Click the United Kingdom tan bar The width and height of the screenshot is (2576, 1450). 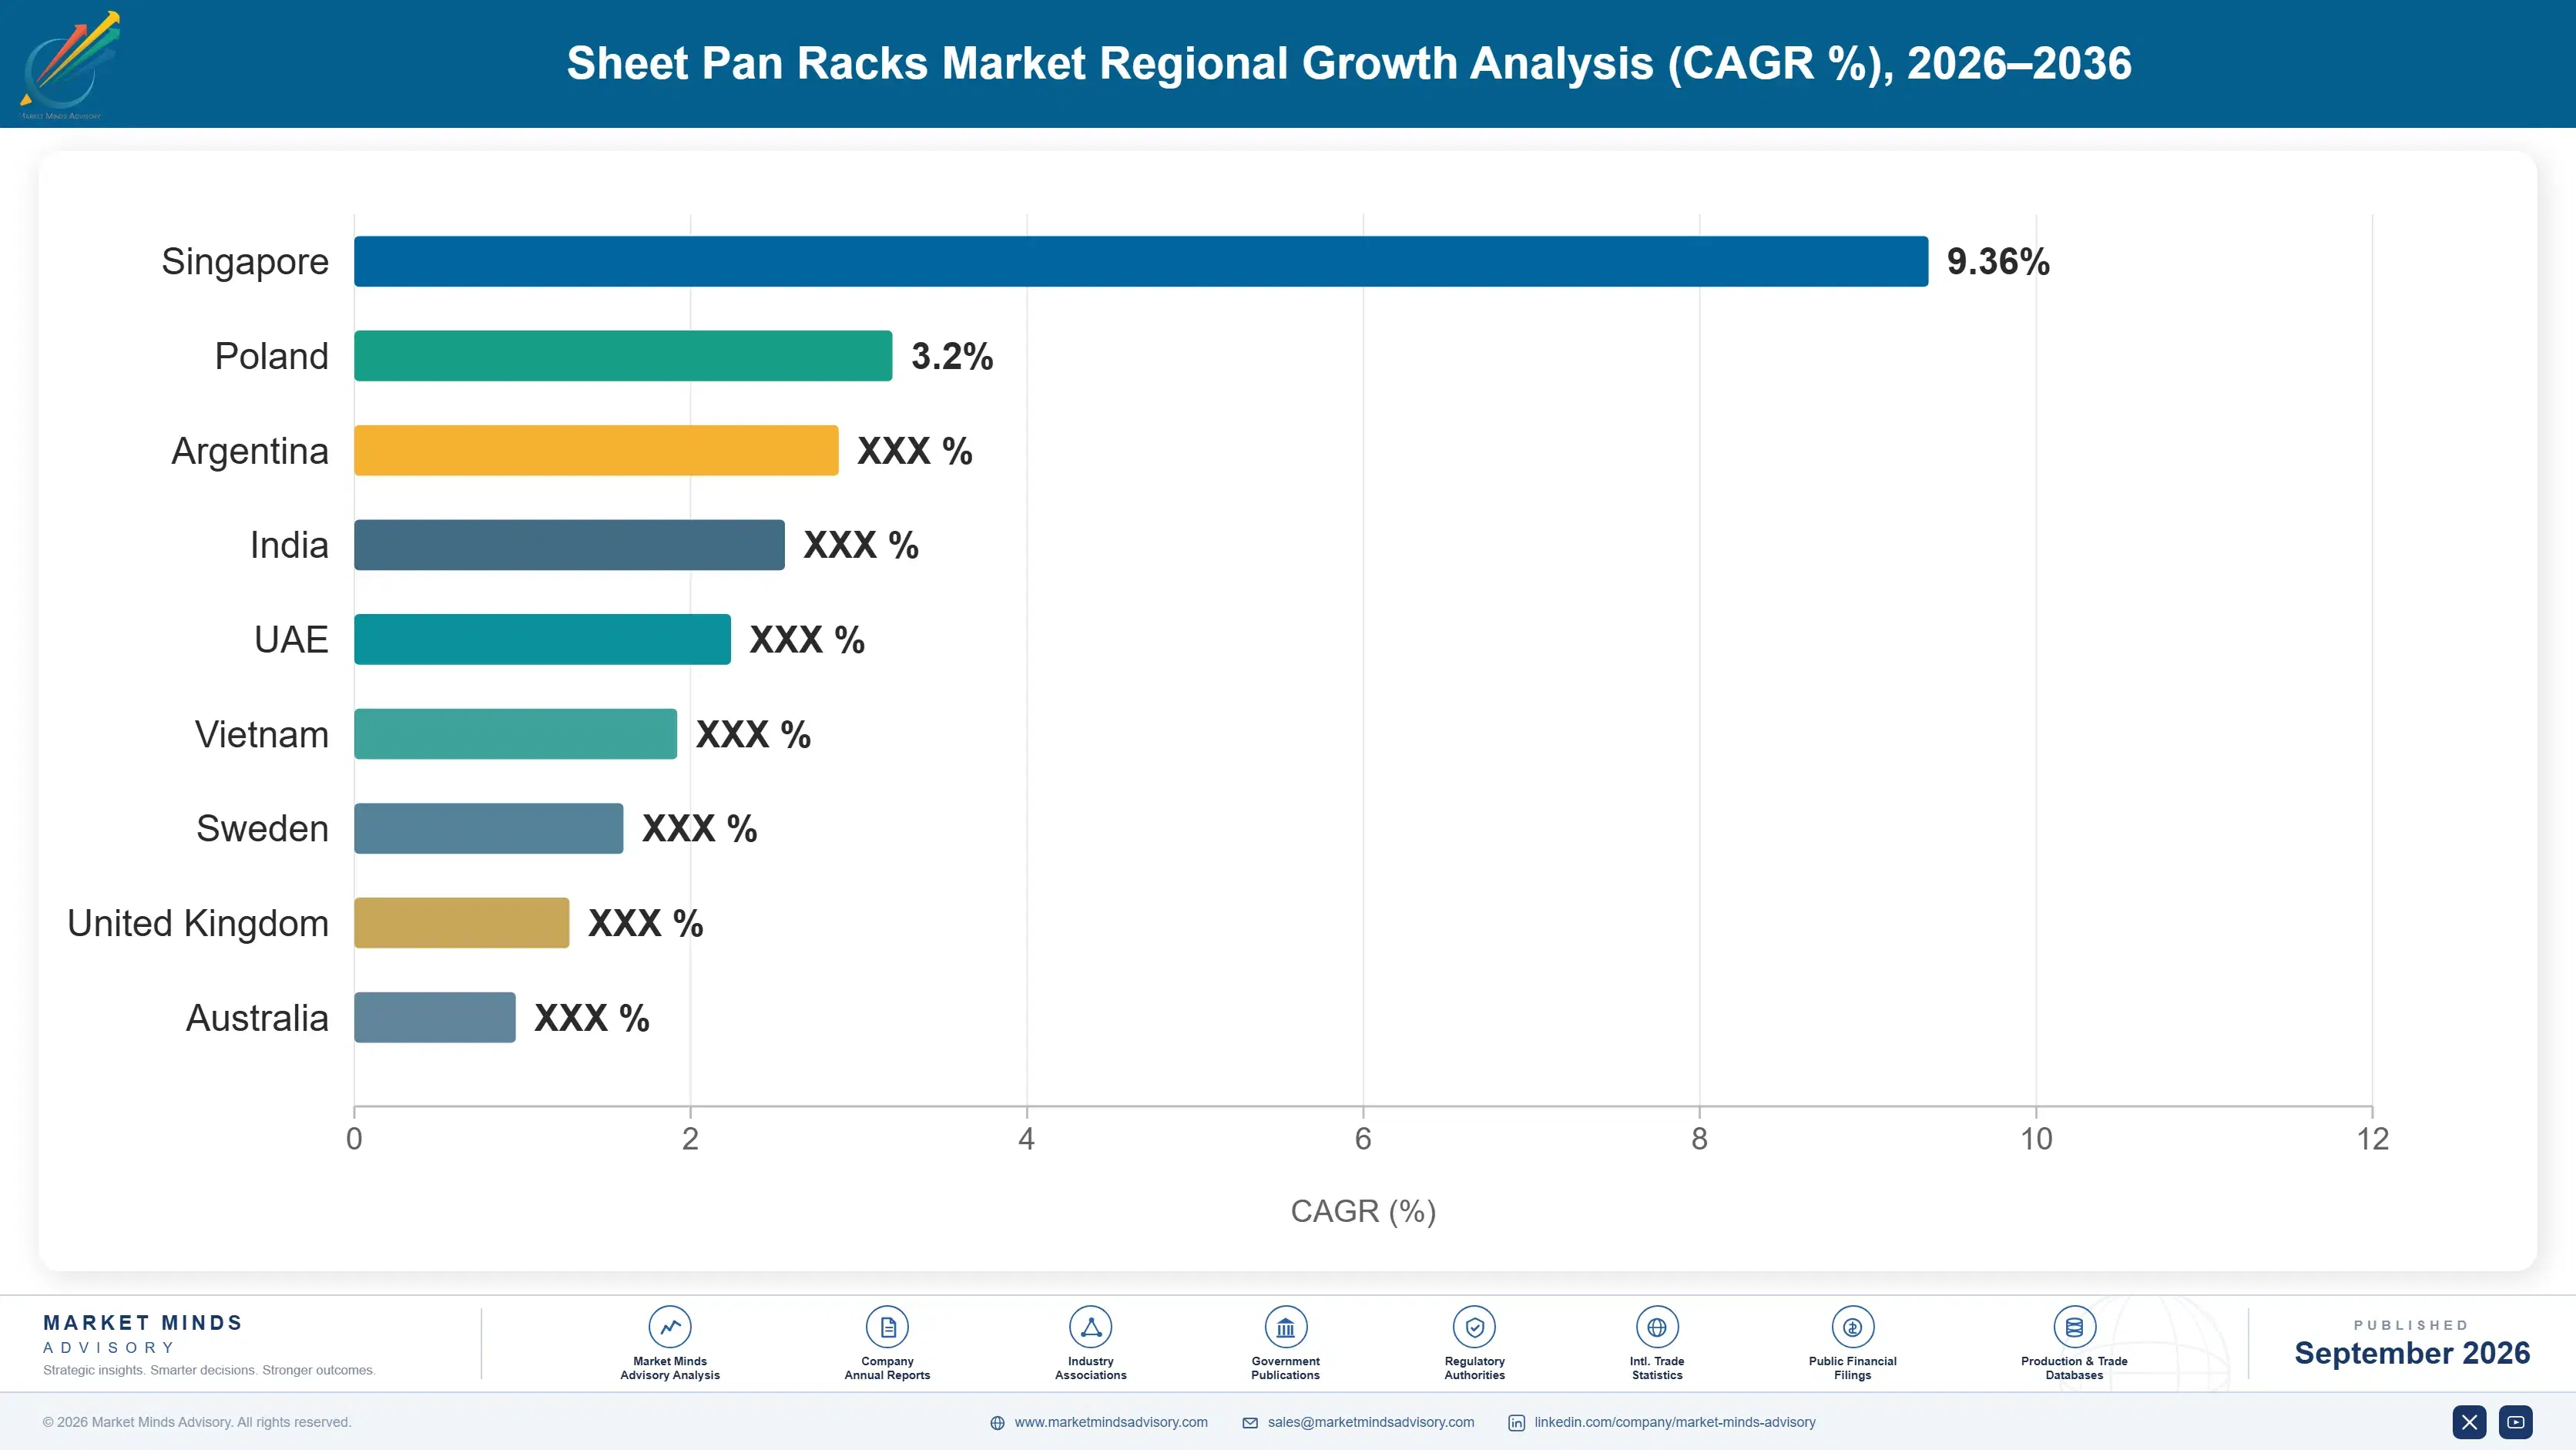(x=461, y=923)
